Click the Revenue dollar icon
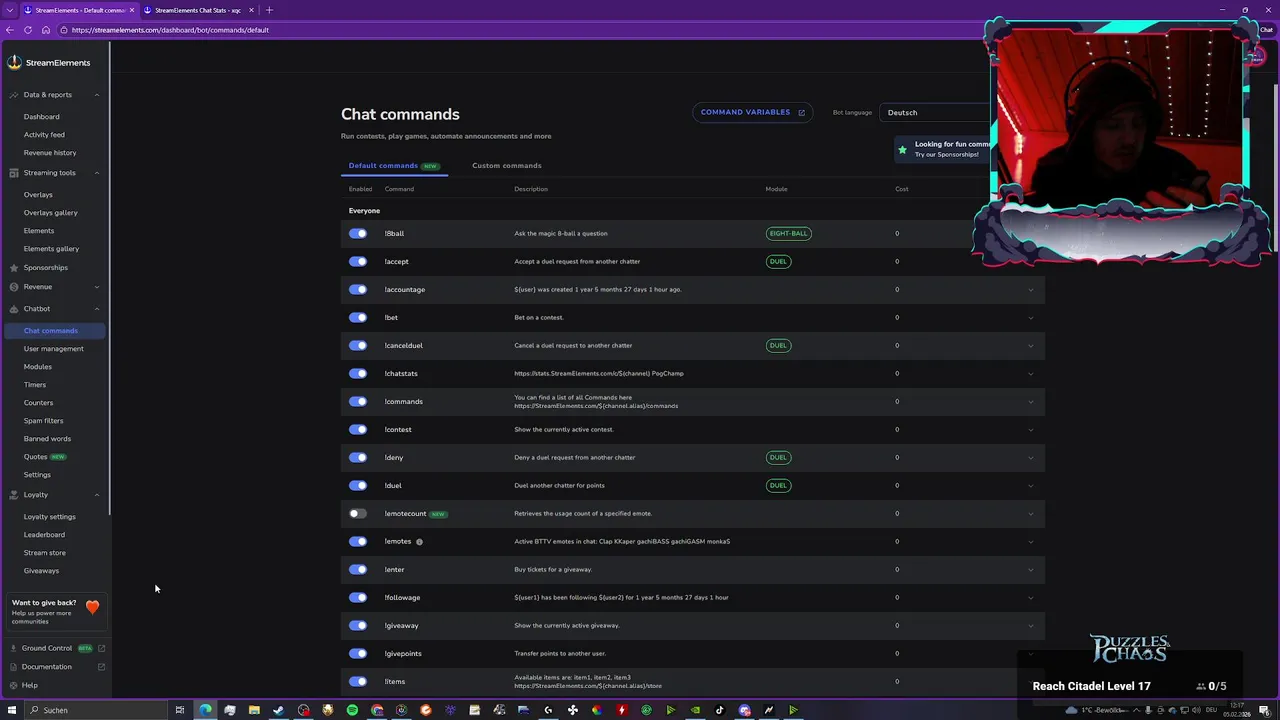 coord(14,287)
